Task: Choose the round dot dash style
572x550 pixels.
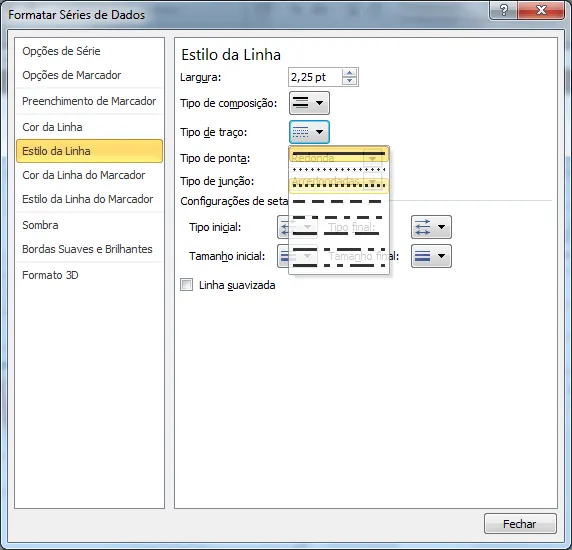Action: 339,170
